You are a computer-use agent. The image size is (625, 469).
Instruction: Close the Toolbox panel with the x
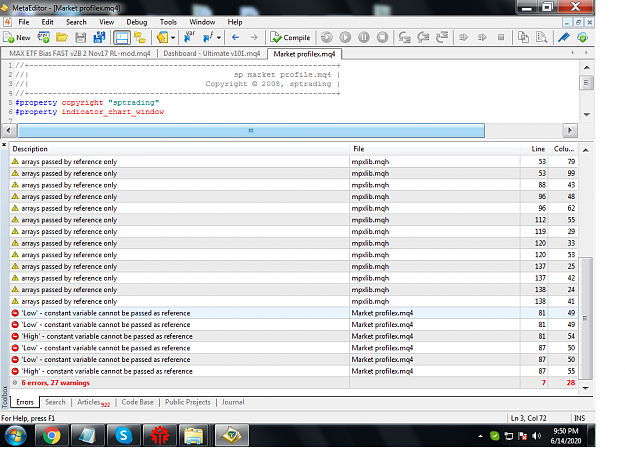[x=4, y=145]
